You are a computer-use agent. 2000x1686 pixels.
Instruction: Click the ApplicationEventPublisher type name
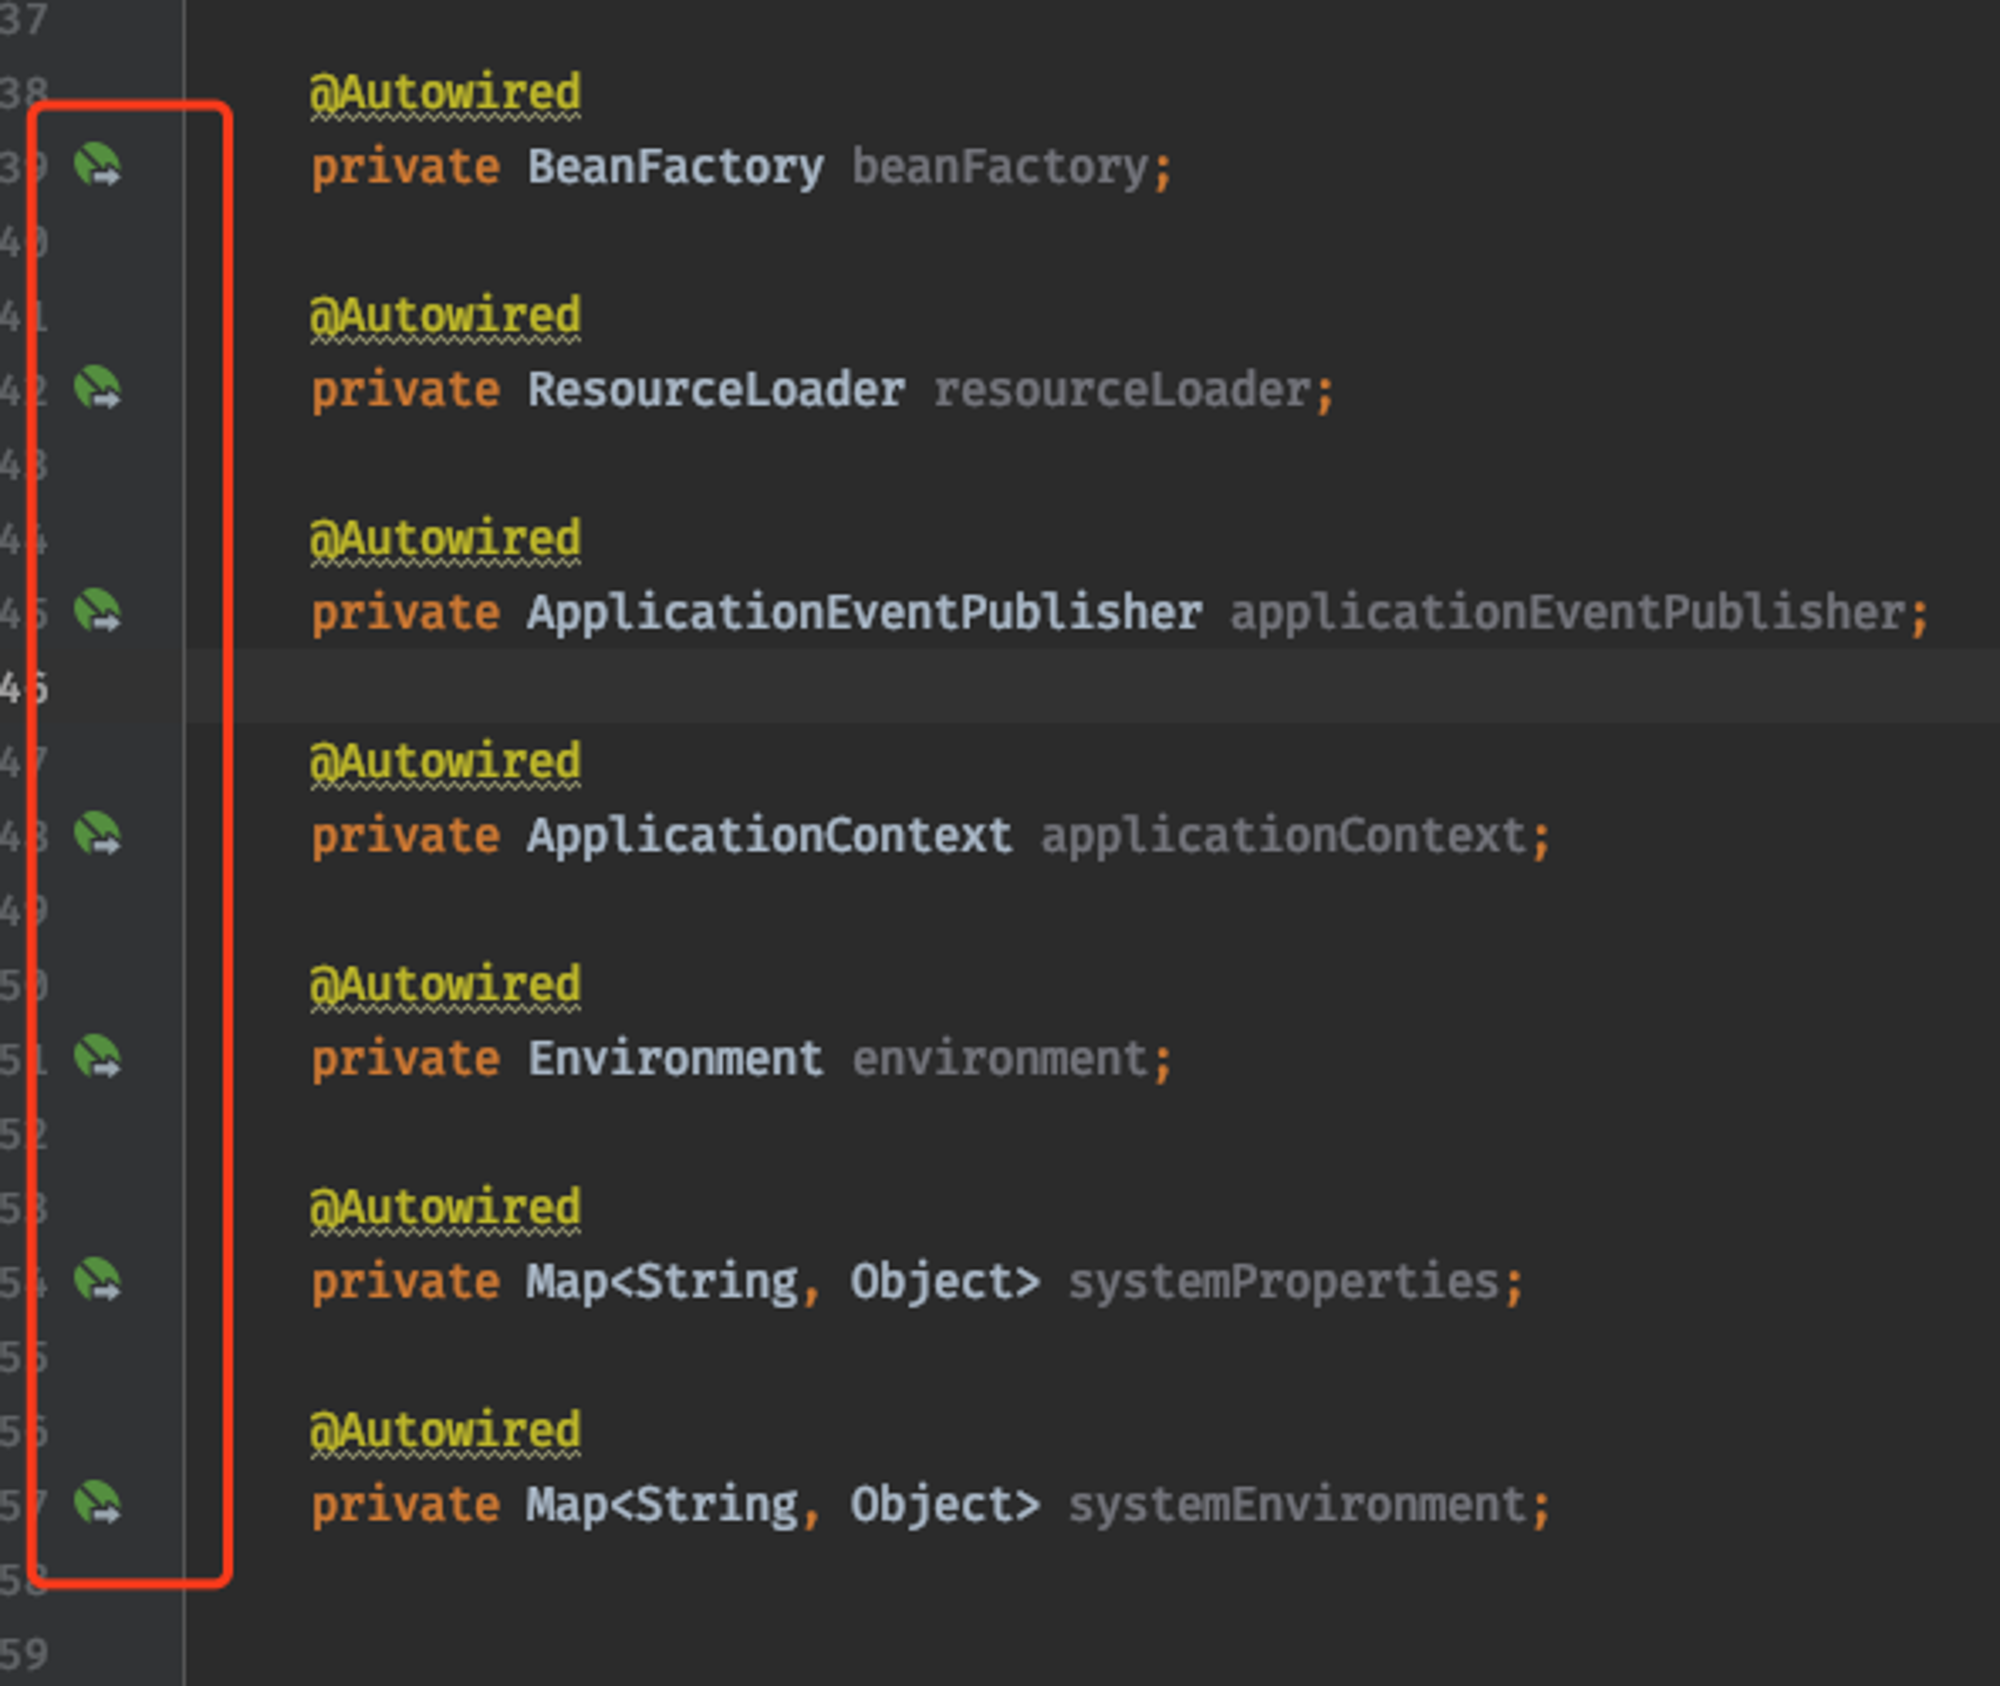tap(864, 613)
